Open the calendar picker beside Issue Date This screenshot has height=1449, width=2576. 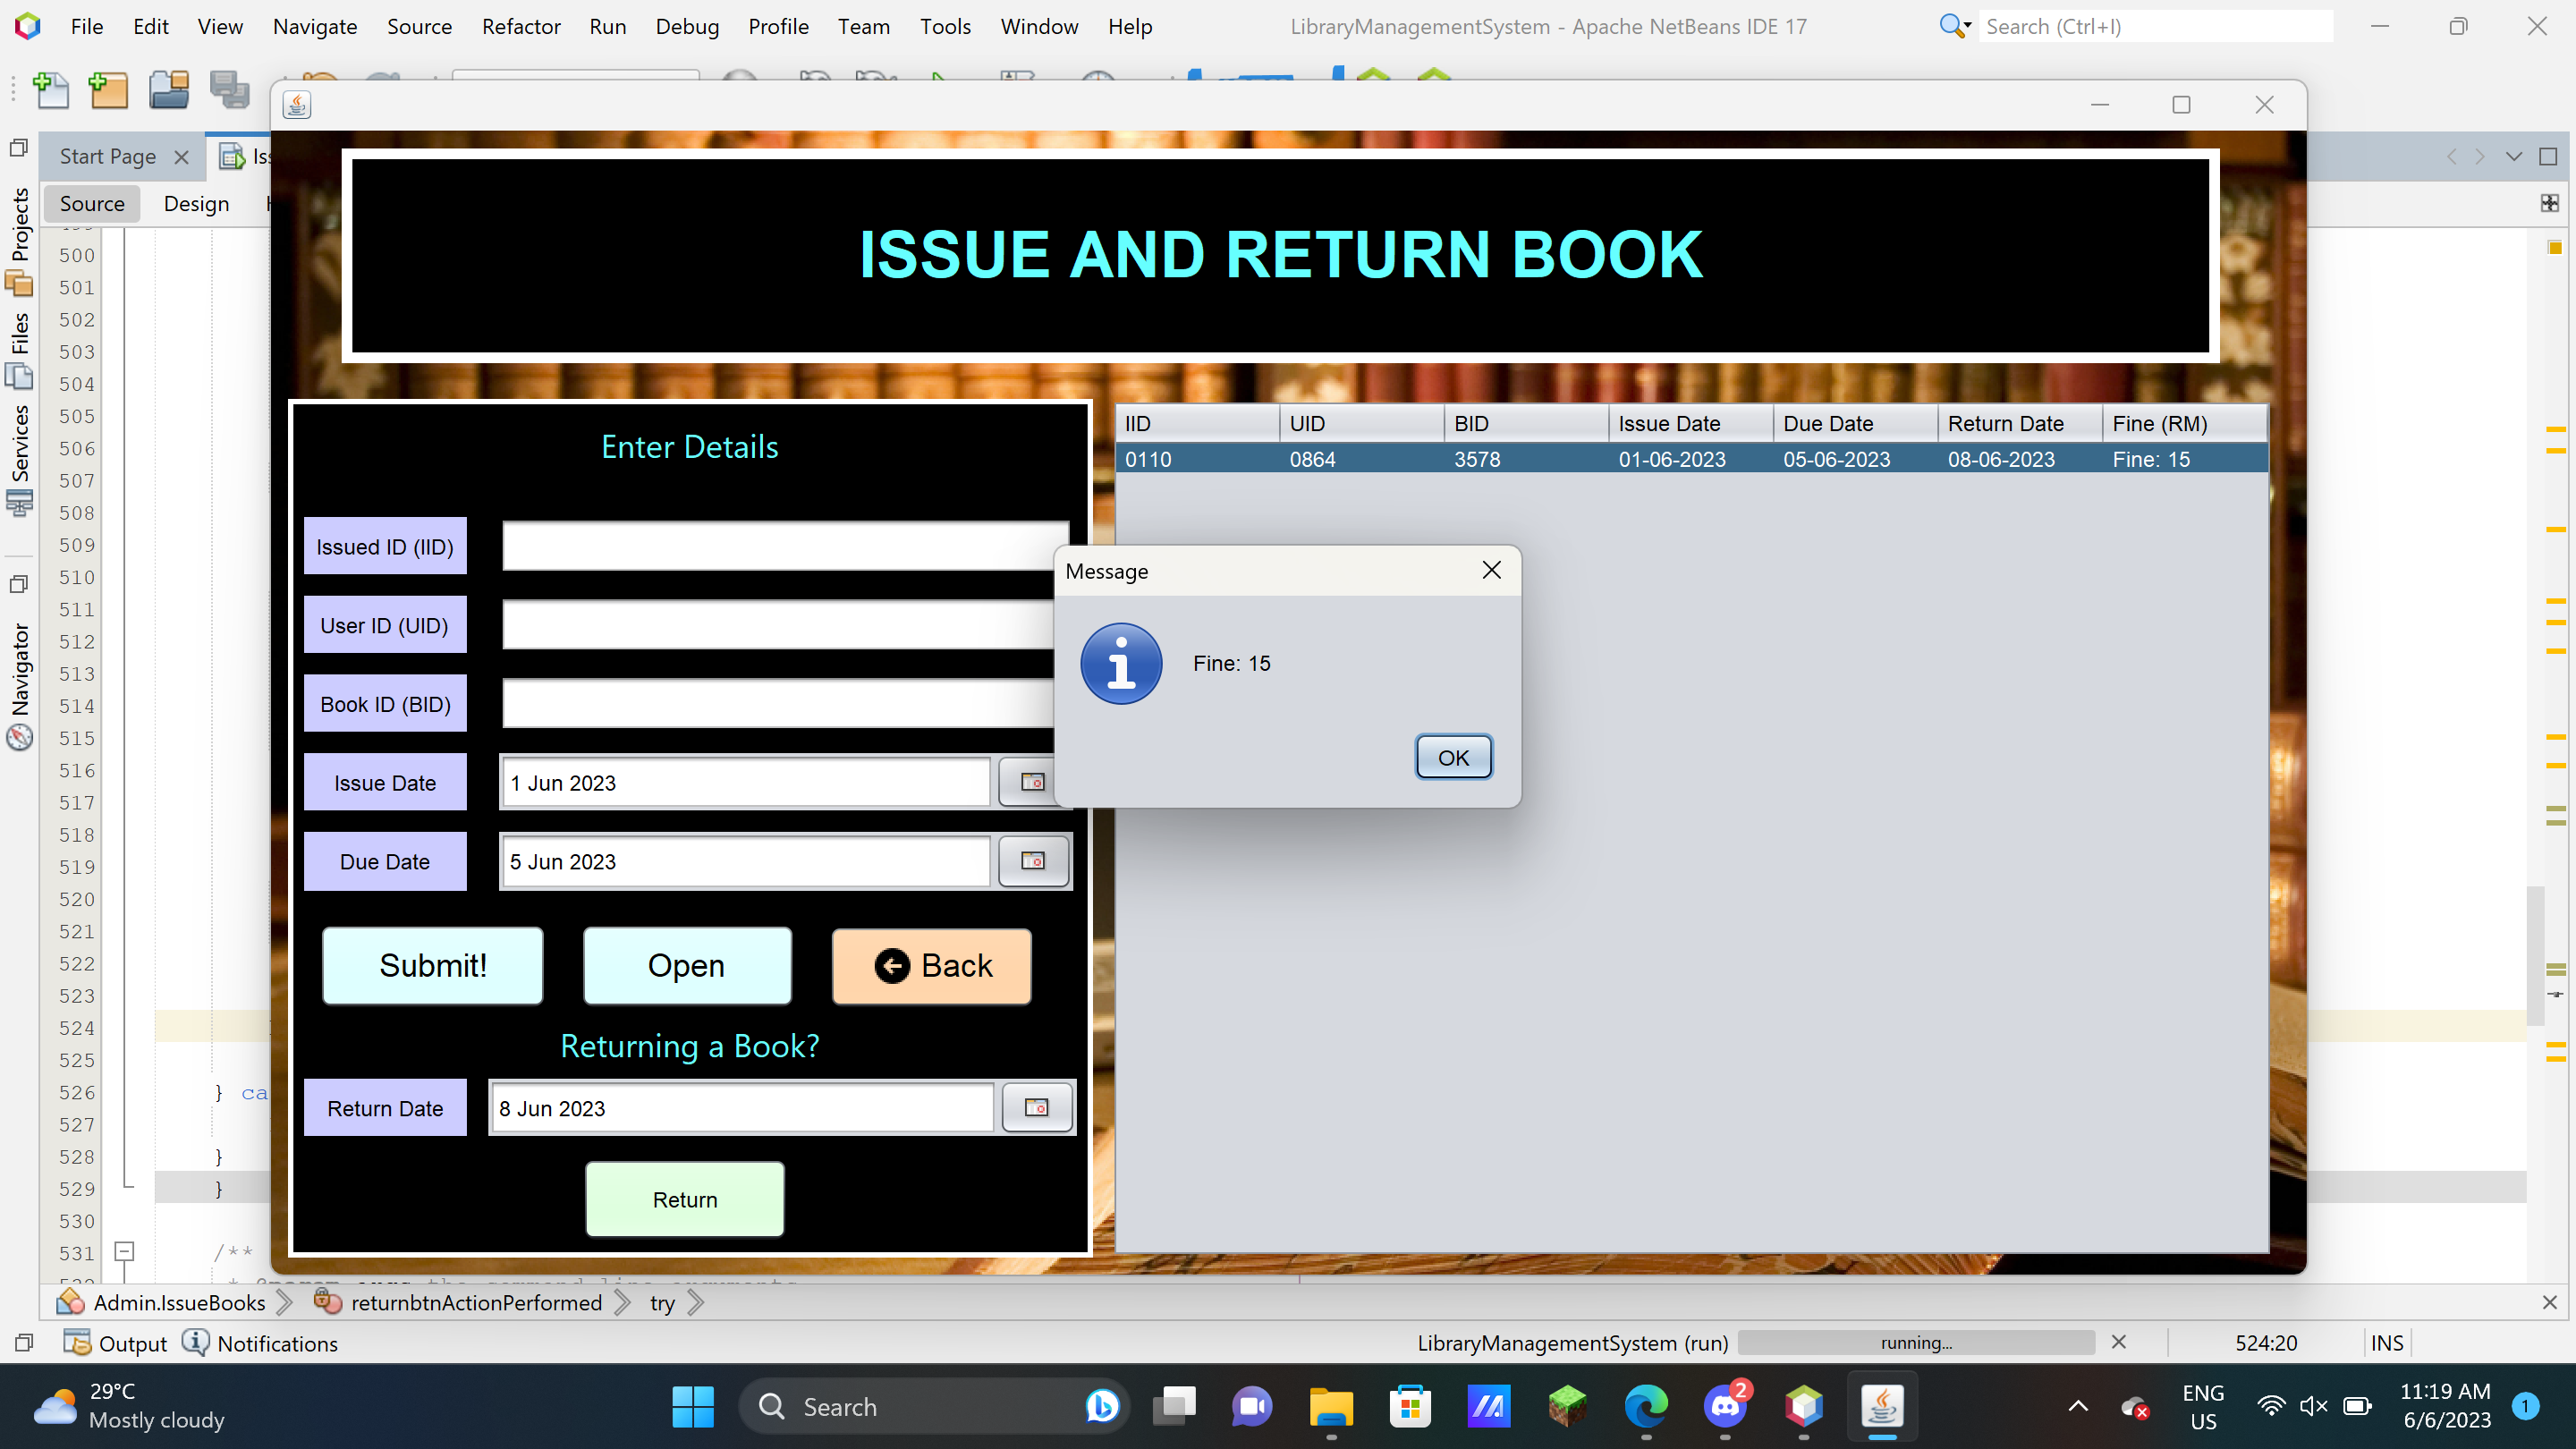1034,782
